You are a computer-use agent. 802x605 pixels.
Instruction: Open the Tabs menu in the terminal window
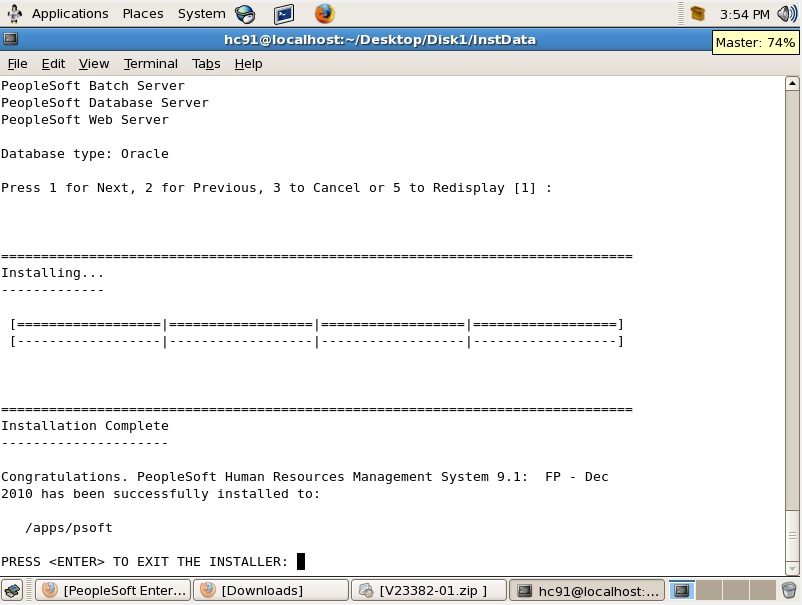(206, 63)
